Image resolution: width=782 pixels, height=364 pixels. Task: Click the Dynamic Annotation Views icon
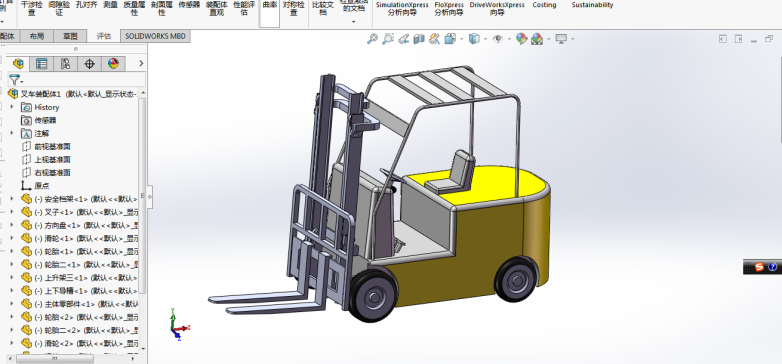tap(434, 38)
